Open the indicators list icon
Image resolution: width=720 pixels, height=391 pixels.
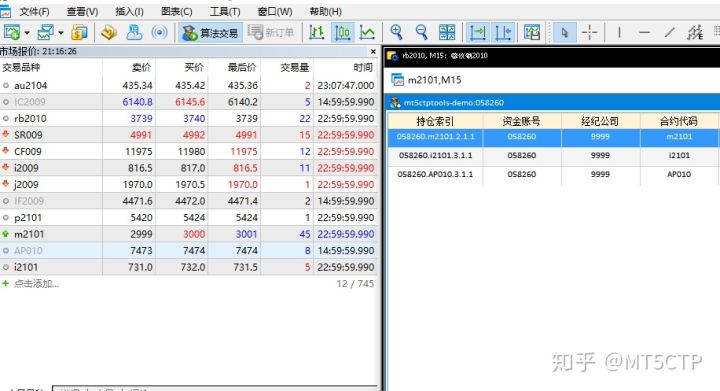pyautogui.click(x=532, y=32)
